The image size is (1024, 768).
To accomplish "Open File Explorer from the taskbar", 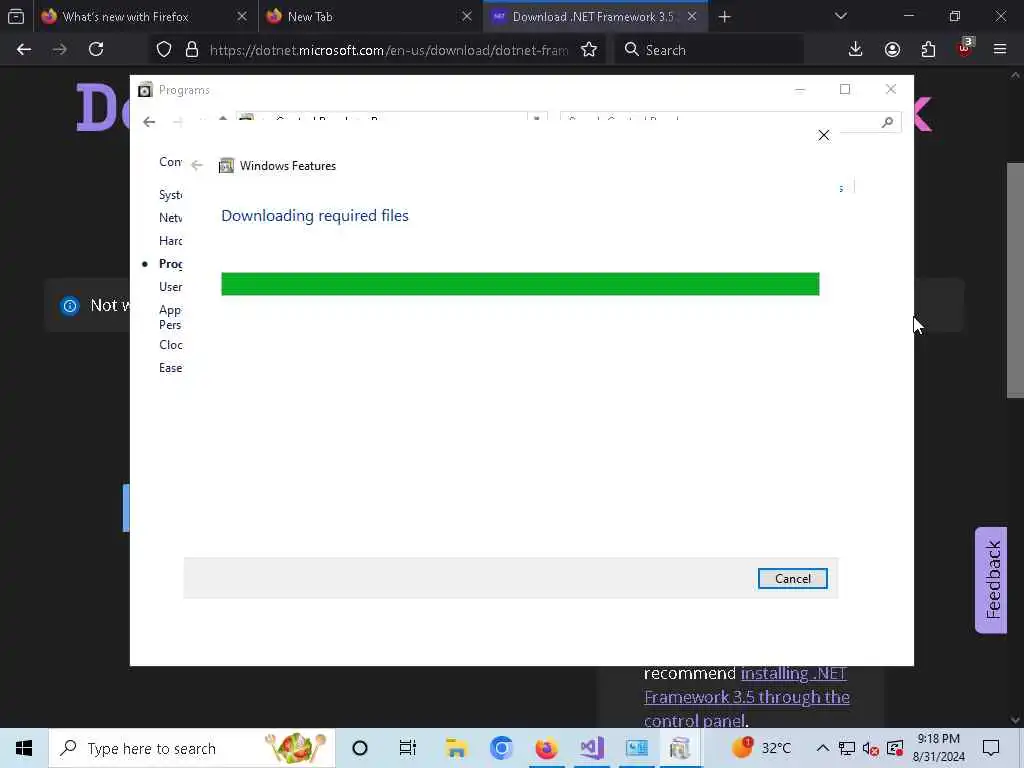I will pos(456,748).
